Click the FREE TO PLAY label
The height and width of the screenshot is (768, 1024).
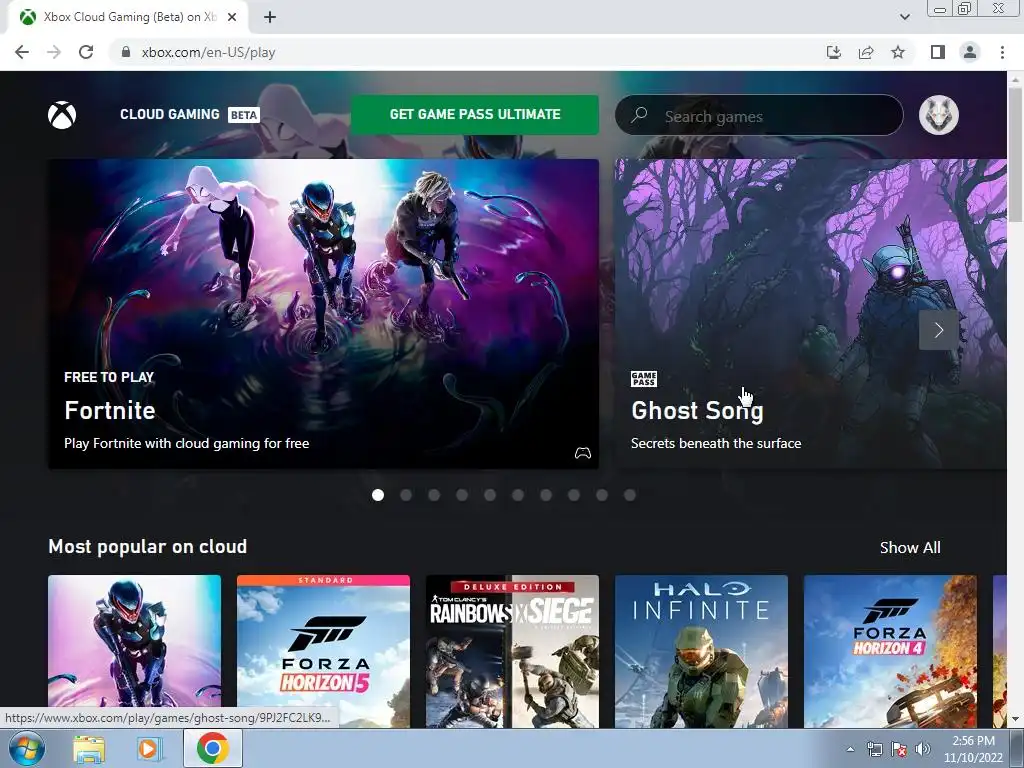click(109, 377)
